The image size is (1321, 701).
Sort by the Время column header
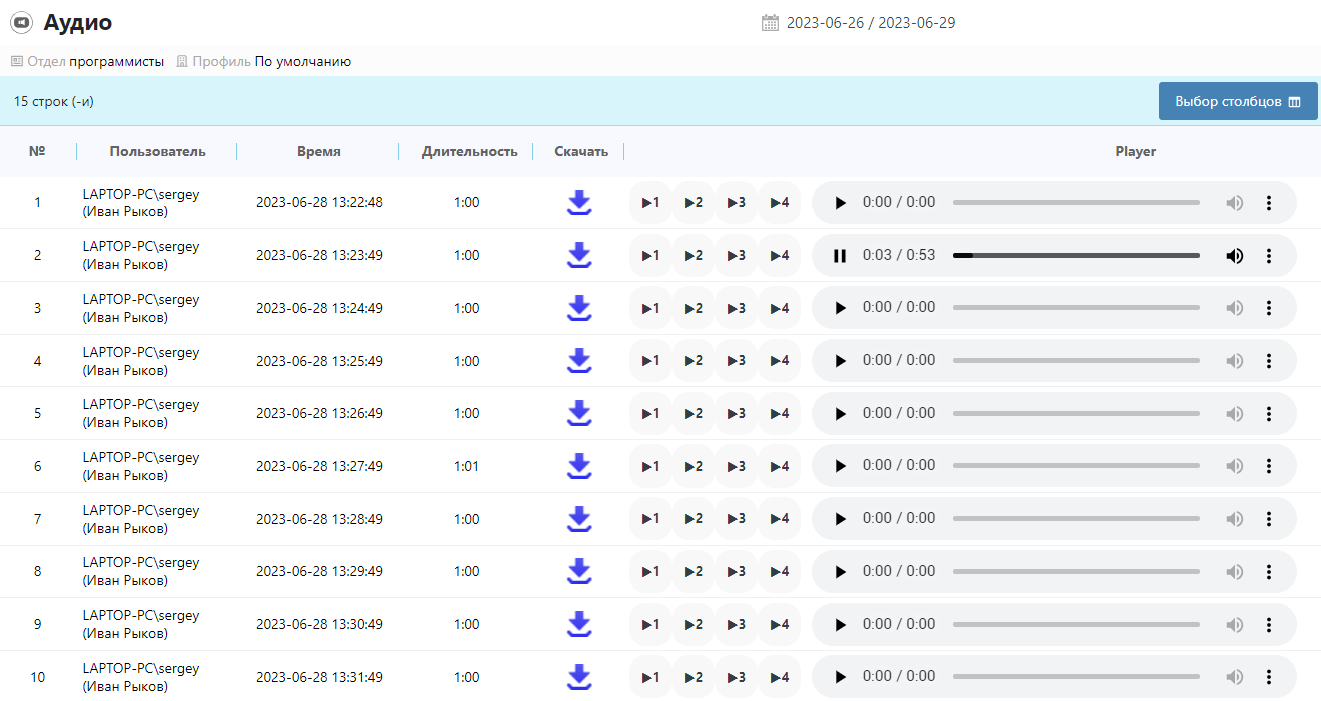coord(318,152)
